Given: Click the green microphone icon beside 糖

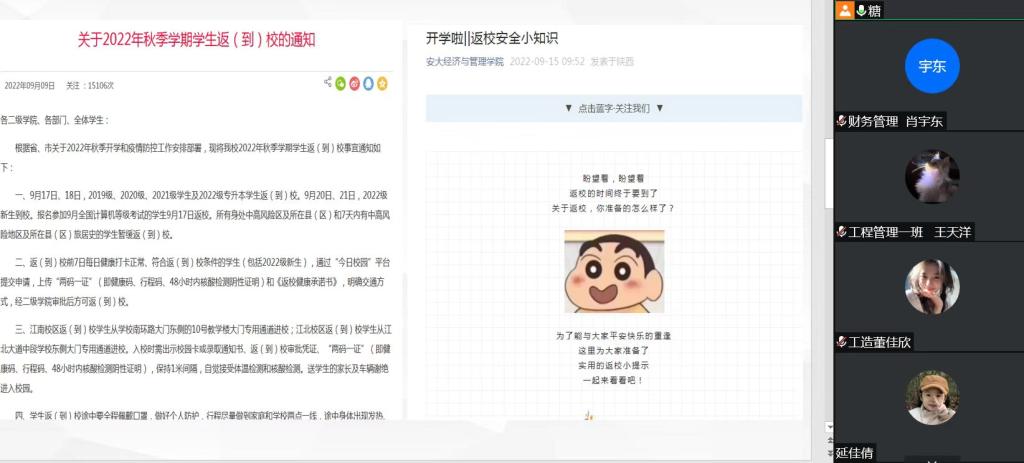Looking at the screenshot, I should (860, 10).
